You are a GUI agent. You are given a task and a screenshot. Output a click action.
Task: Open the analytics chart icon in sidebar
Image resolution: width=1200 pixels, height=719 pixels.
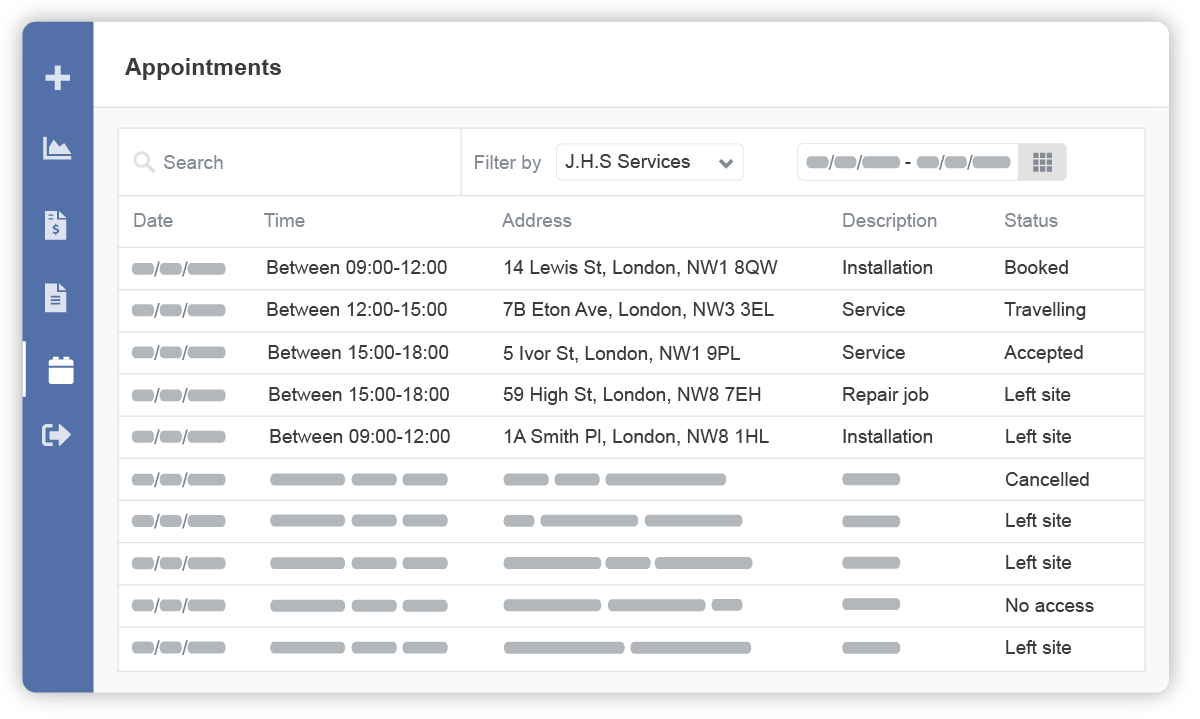tap(58, 148)
